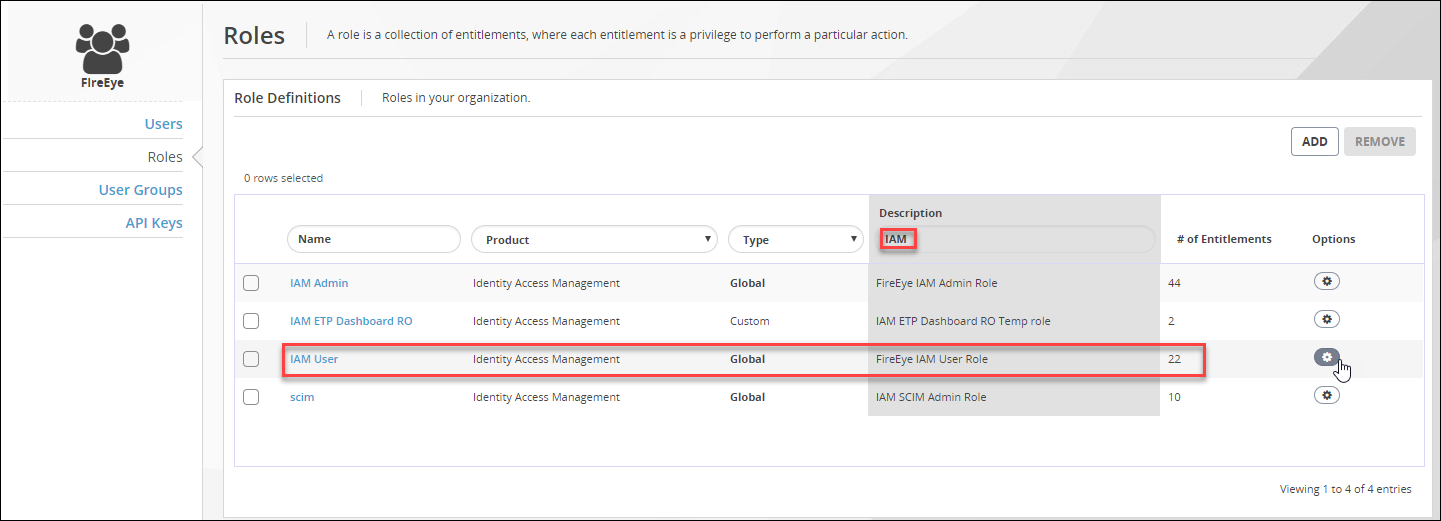Click the Options column header
The height and width of the screenshot is (521, 1441).
pos(1334,239)
